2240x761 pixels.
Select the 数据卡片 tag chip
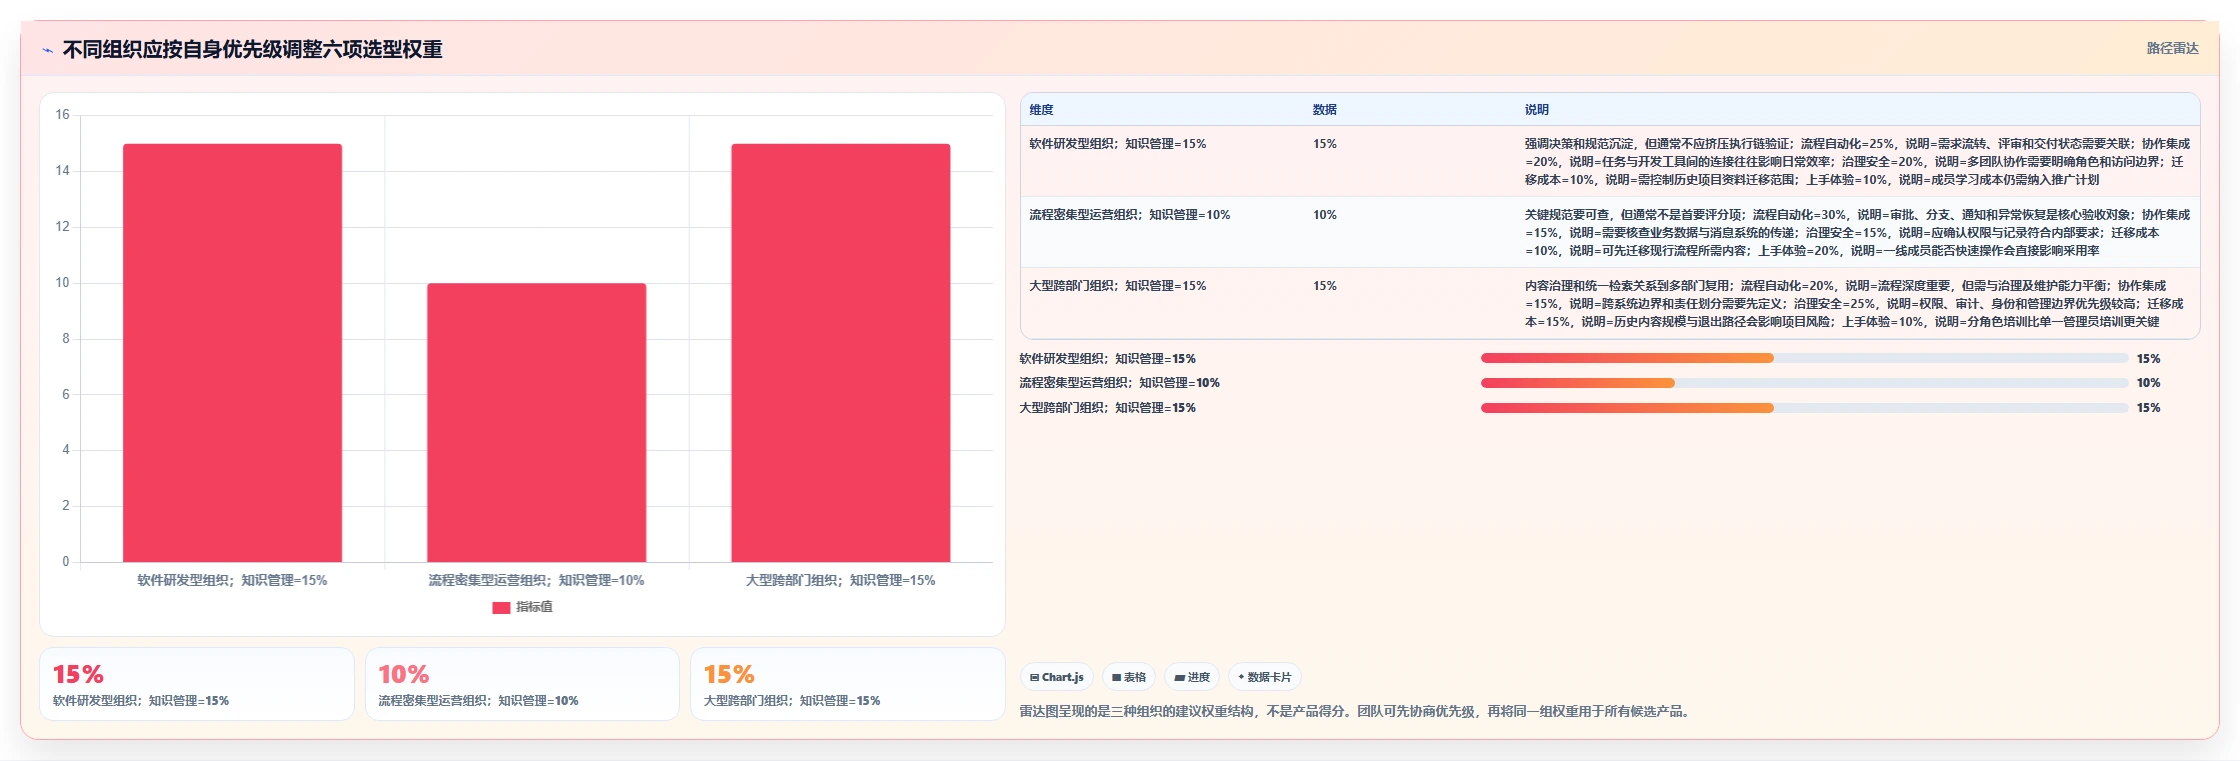coord(1265,677)
